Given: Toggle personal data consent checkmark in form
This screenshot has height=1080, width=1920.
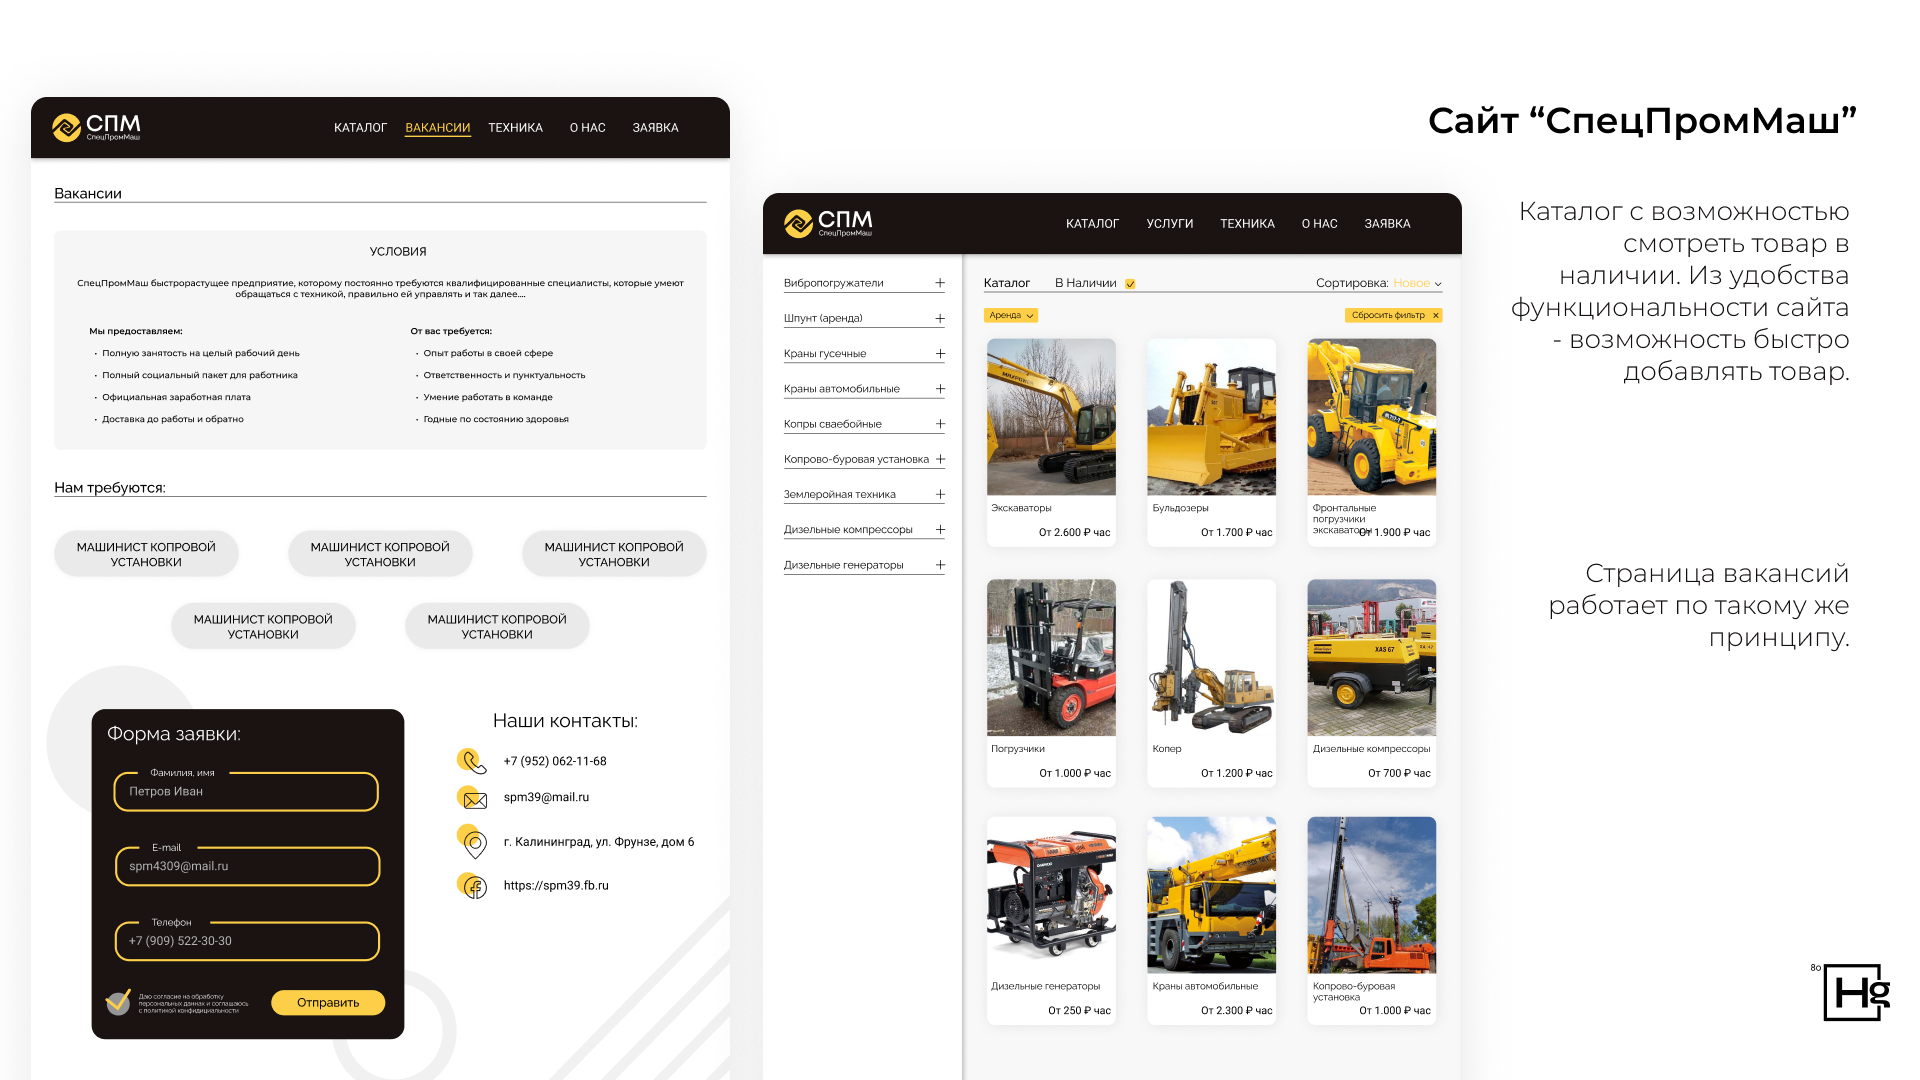Looking at the screenshot, I should pyautogui.click(x=119, y=1001).
